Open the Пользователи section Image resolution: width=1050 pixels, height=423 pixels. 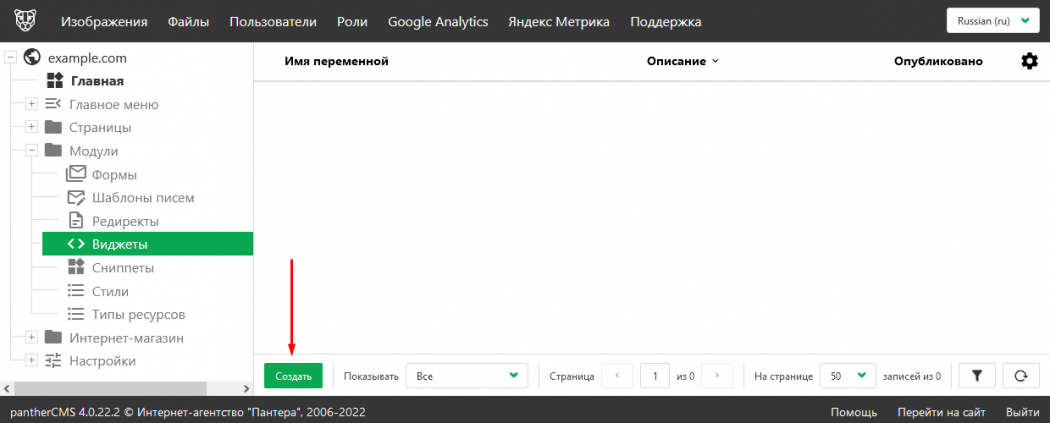pyautogui.click(x=273, y=22)
